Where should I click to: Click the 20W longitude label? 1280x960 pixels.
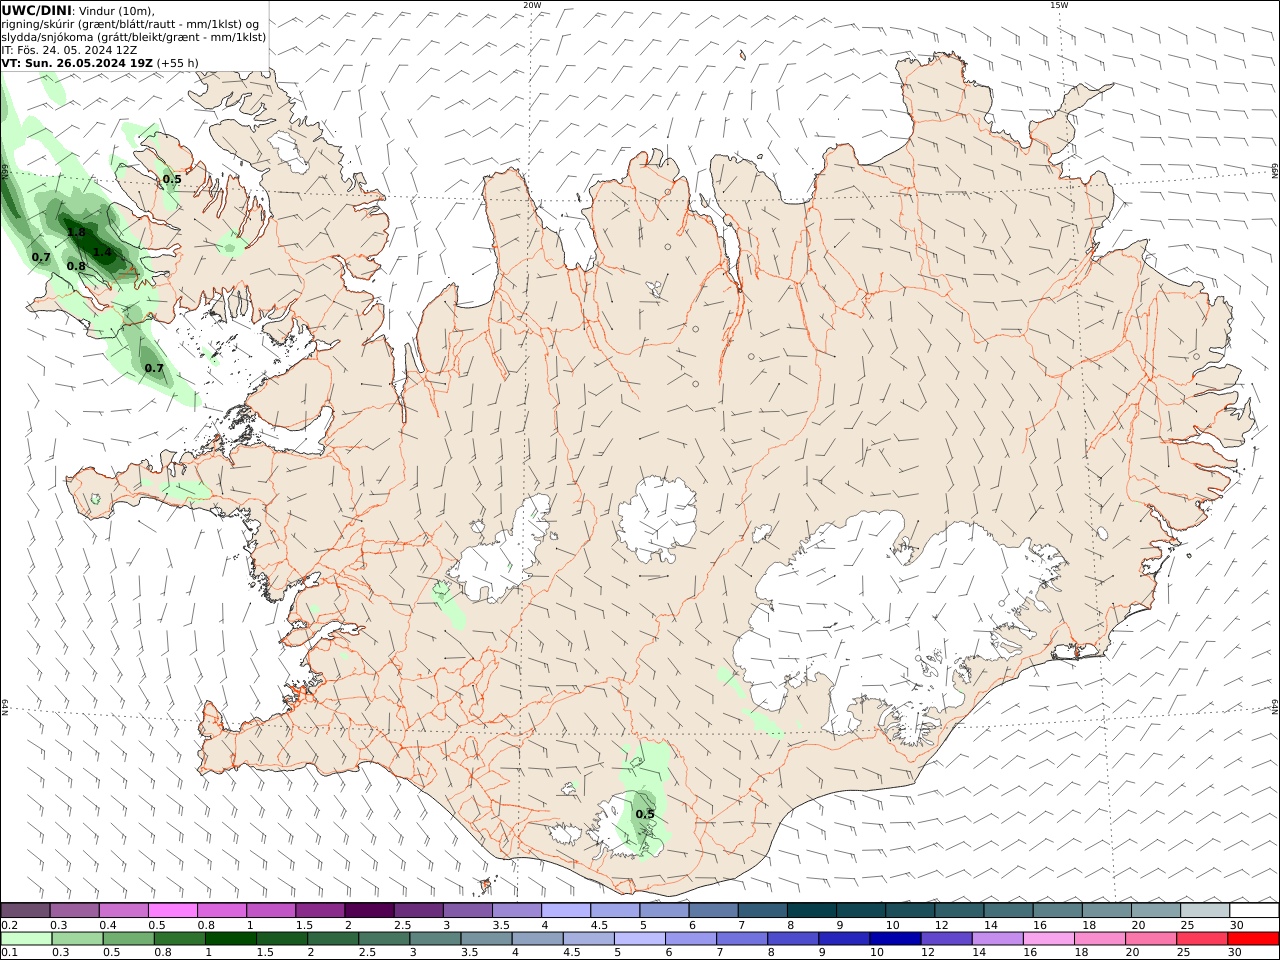pos(532,5)
